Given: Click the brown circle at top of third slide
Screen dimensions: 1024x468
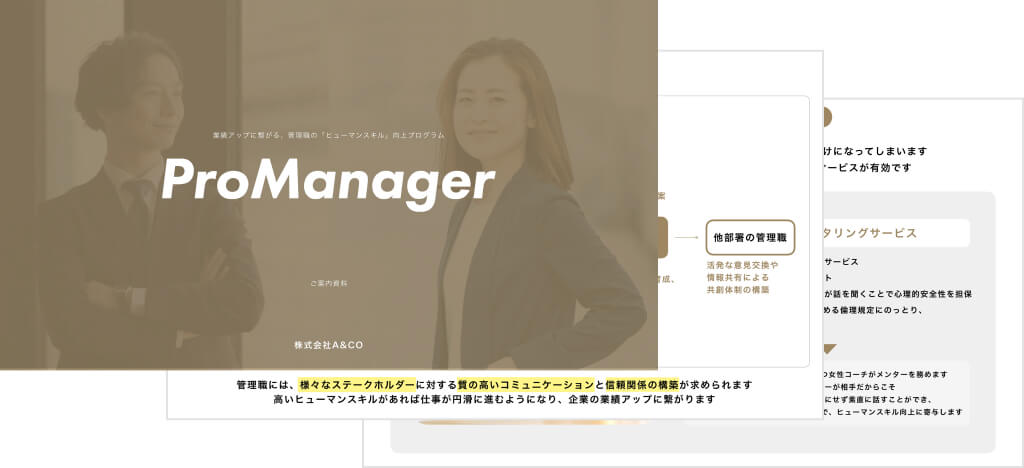Looking at the screenshot, I should pos(824,118).
